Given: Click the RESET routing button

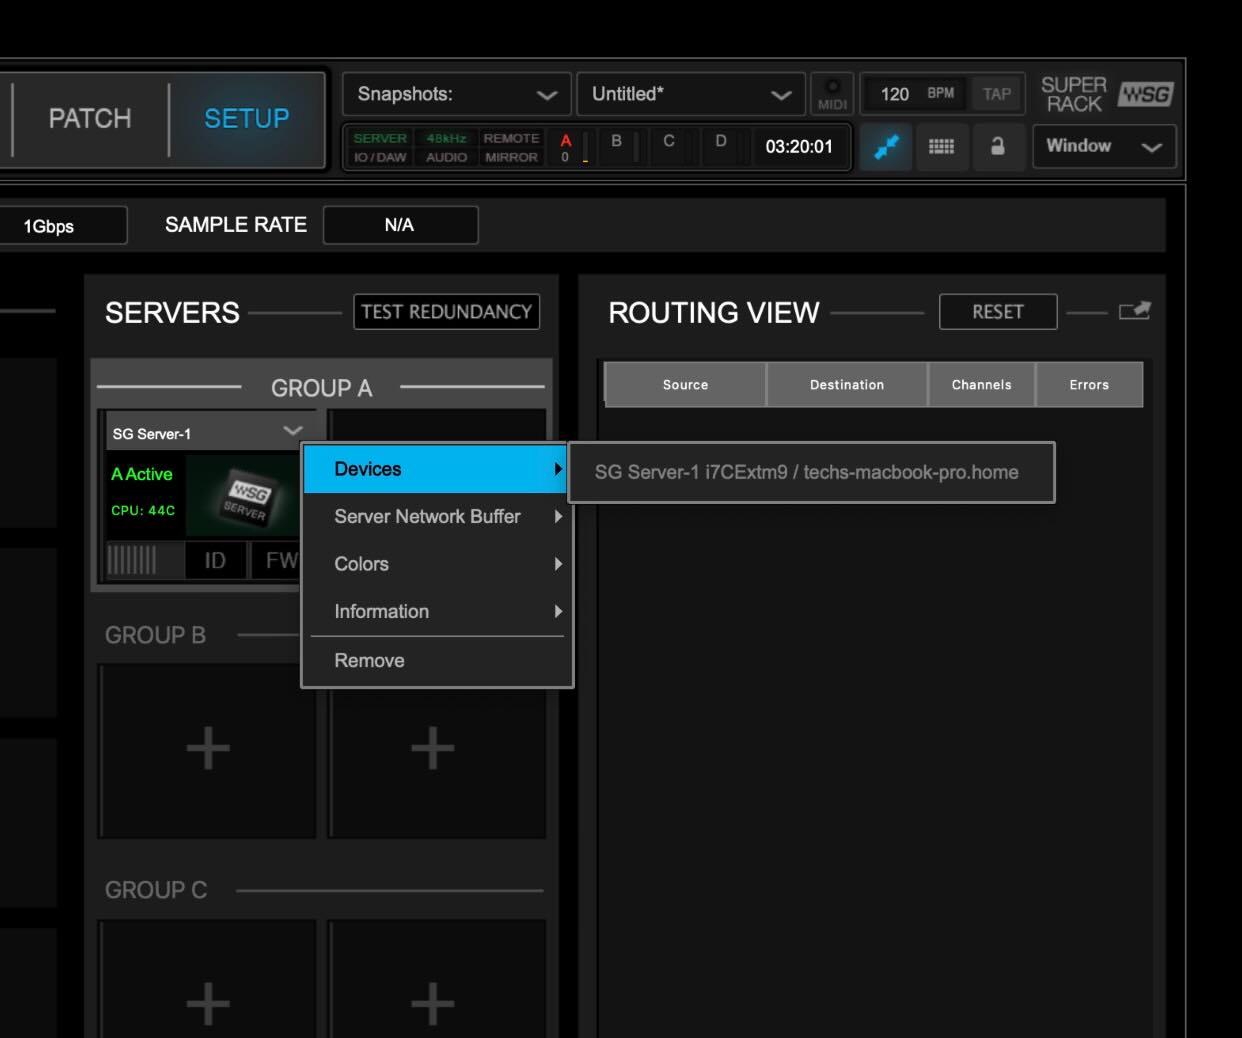Looking at the screenshot, I should [x=998, y=311].
